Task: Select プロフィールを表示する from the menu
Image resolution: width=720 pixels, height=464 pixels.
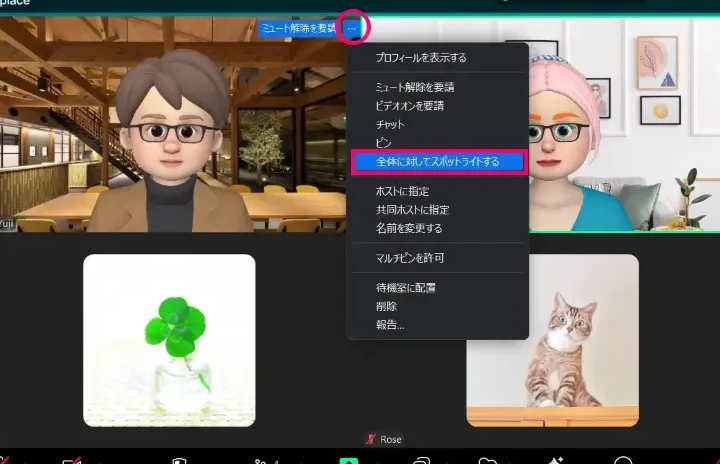Action: pyautogui.click(x=420, y=58)
